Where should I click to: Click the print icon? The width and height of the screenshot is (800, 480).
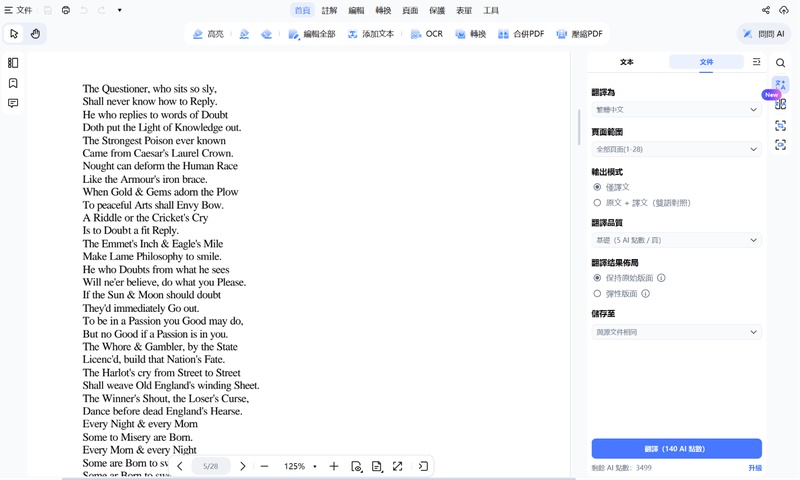[x=66, y=10]
